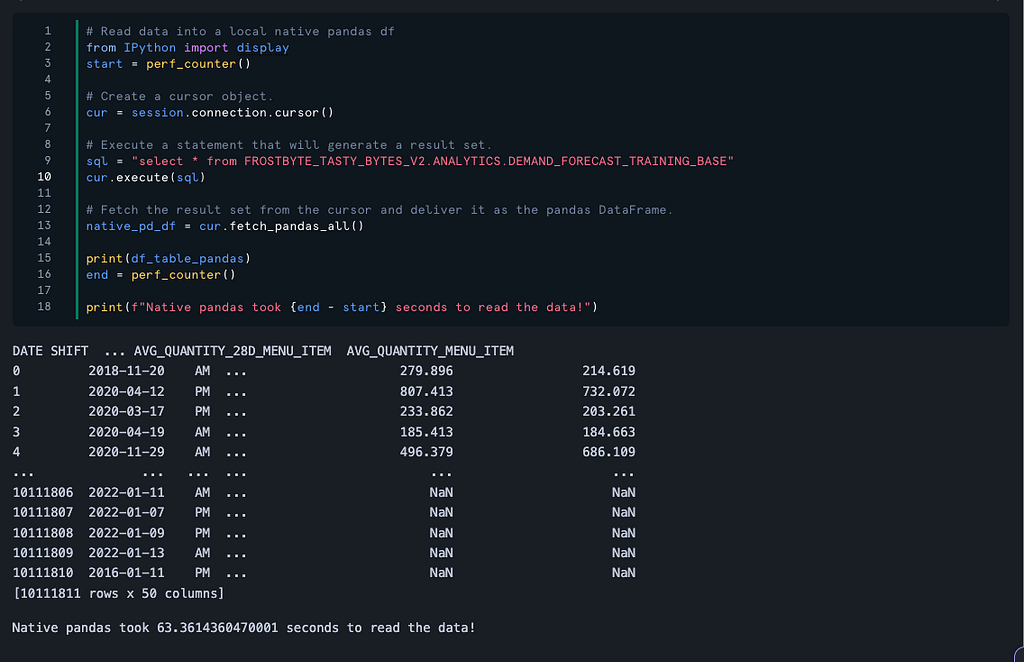Click the 'display' import keyword

[263, 48]
